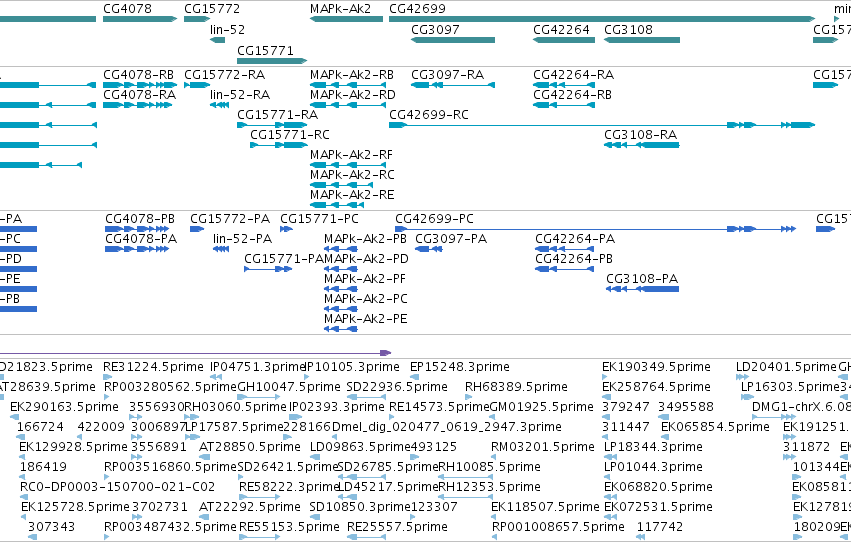Select lin-52-RA transcript label
851x542 pixels.
(x=240, y=94)
